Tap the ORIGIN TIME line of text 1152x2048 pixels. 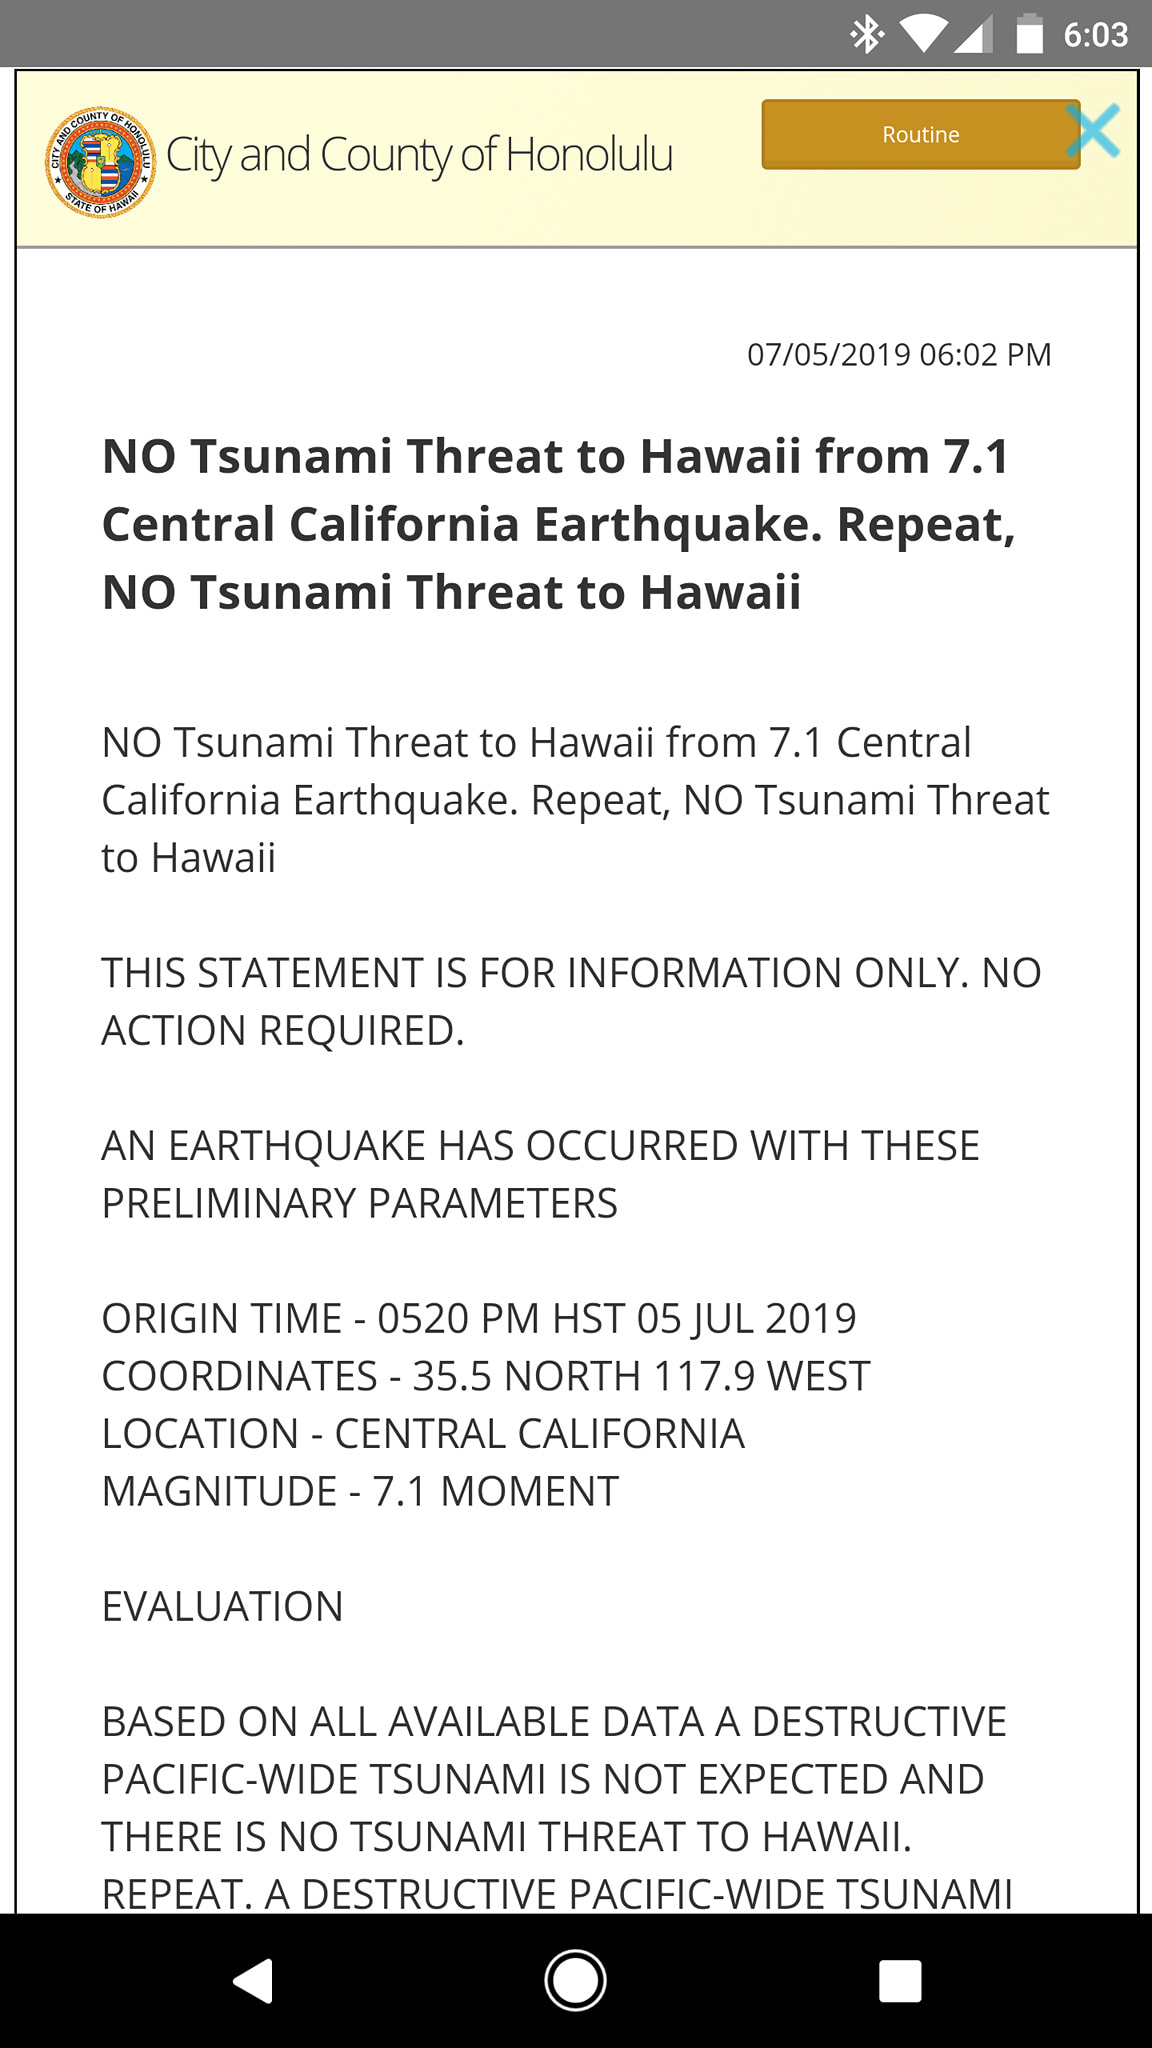[479, 1318]
